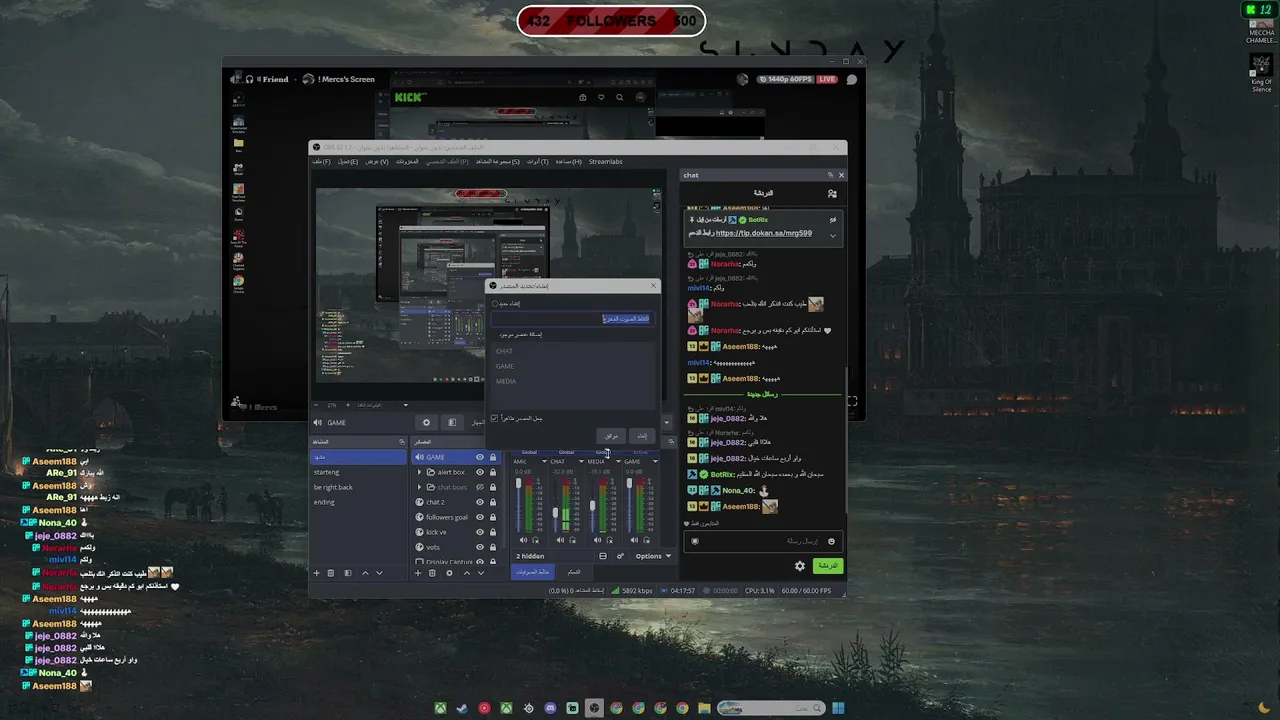Screen dimensions: 1280x720
Task: Mute the CHAT mixer channel
Action: click(560, 541)
